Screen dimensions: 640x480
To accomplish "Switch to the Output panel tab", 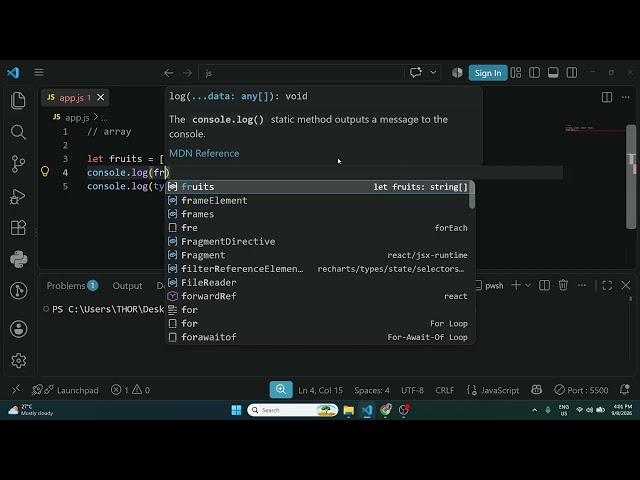I will tap(127, 286).
